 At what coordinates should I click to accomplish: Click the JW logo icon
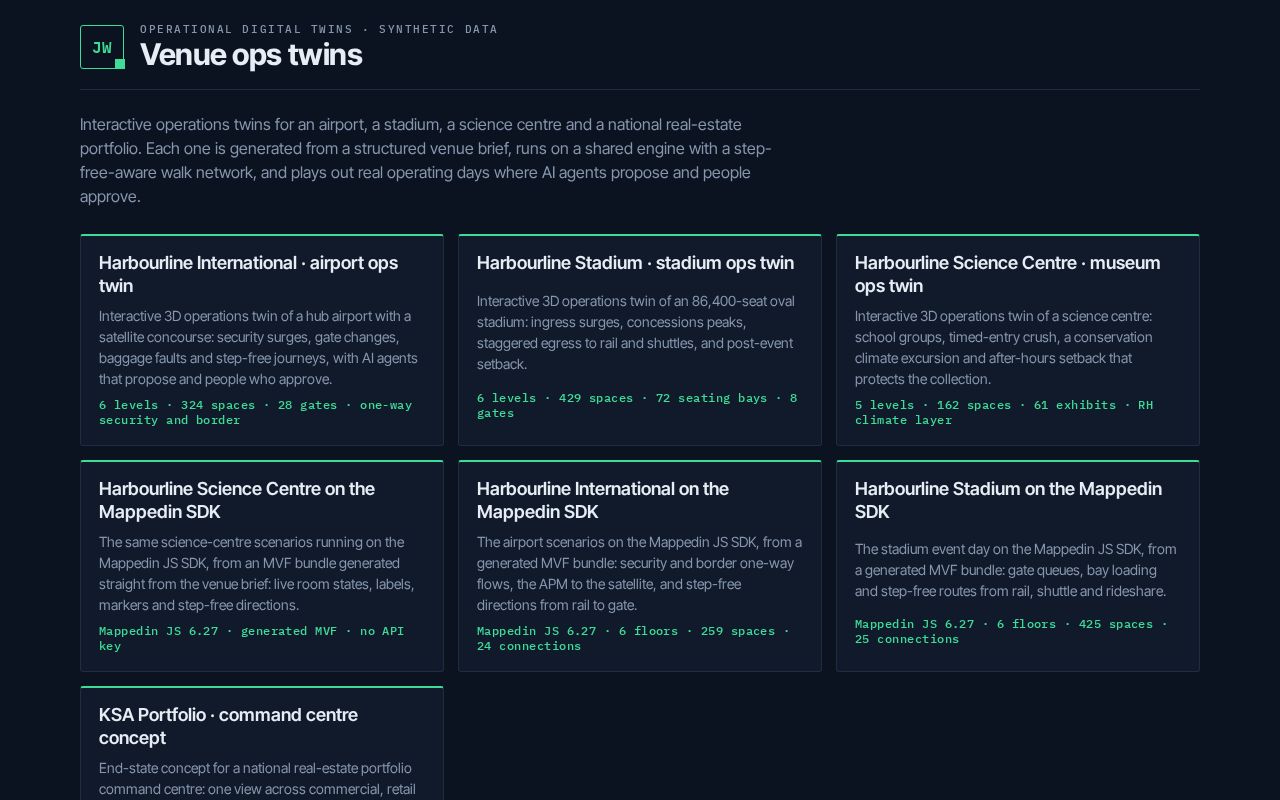[102, 47]
